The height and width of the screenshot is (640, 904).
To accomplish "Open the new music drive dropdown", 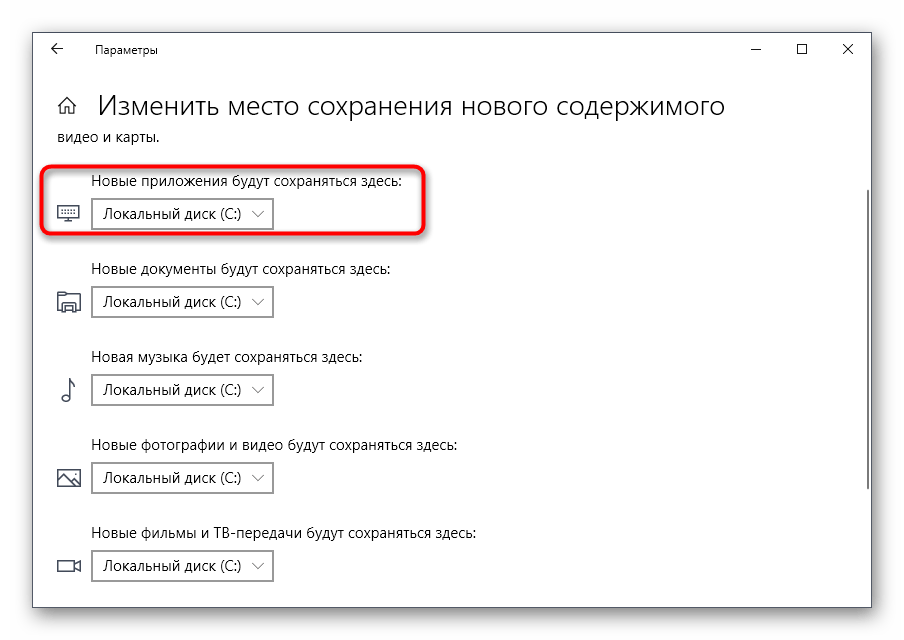I will tap(182, 390).
